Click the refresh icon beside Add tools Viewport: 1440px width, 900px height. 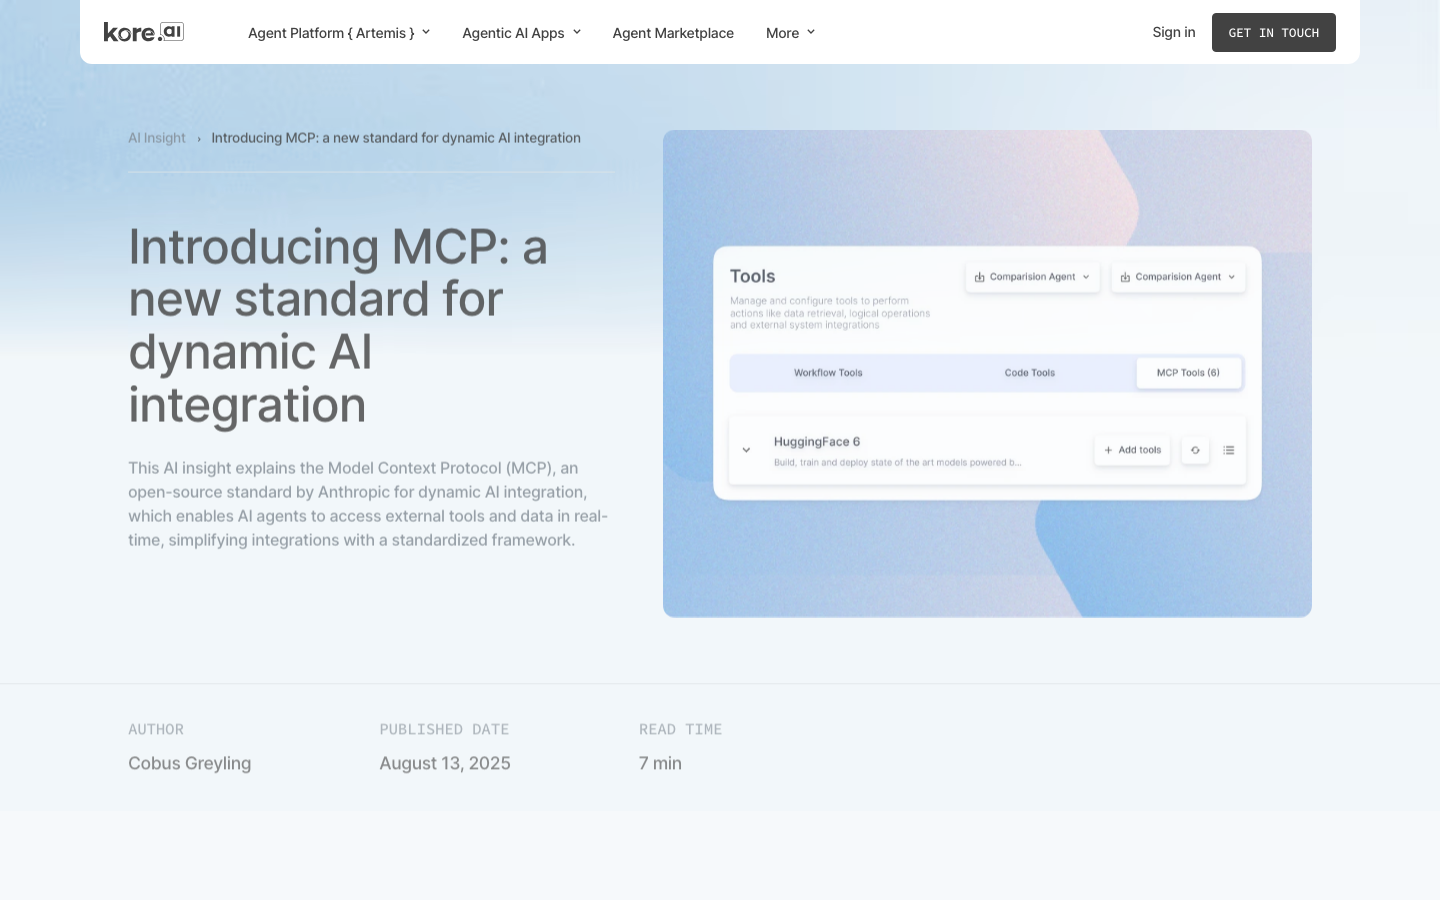(1195, 450)
